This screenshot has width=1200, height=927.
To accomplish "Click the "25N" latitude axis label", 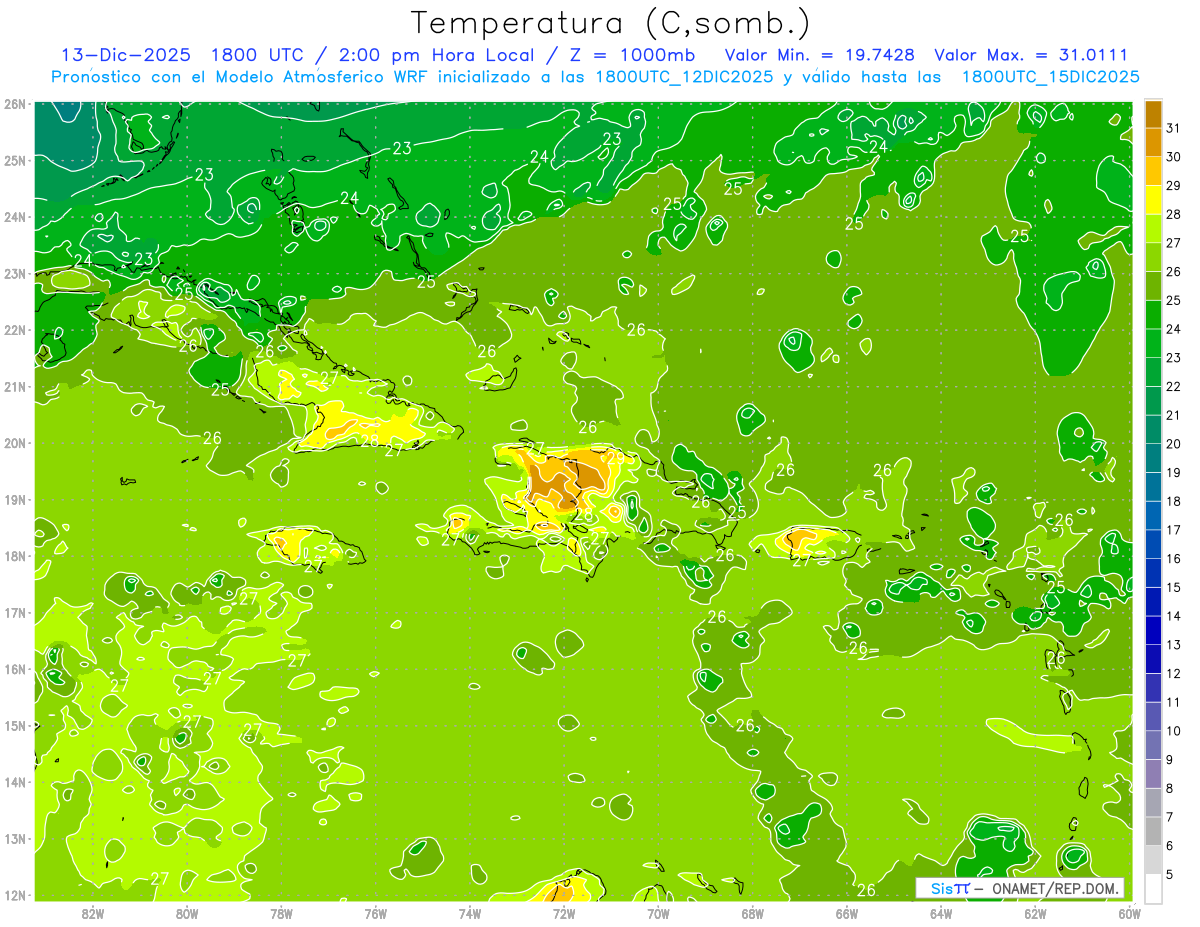I will click(15, 161).
